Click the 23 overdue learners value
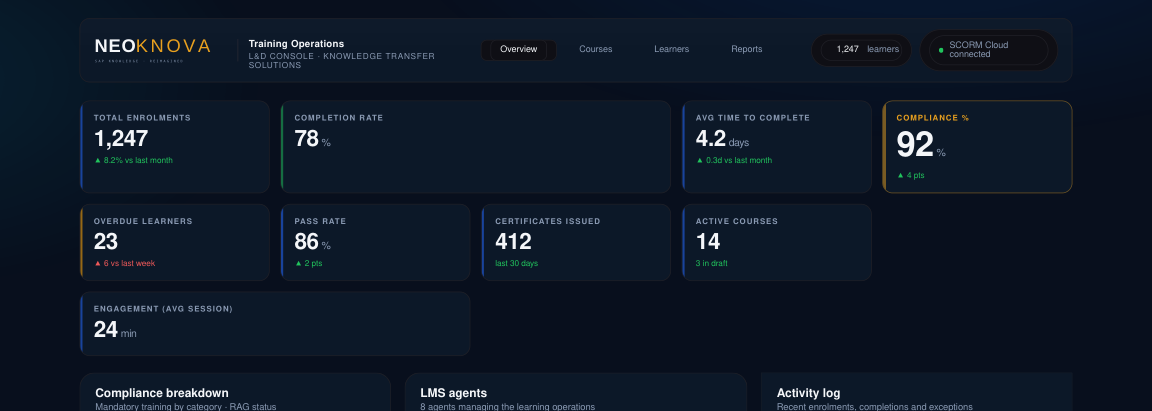Viewport: 1152px width, 411px height. click(x=106, y=241)
